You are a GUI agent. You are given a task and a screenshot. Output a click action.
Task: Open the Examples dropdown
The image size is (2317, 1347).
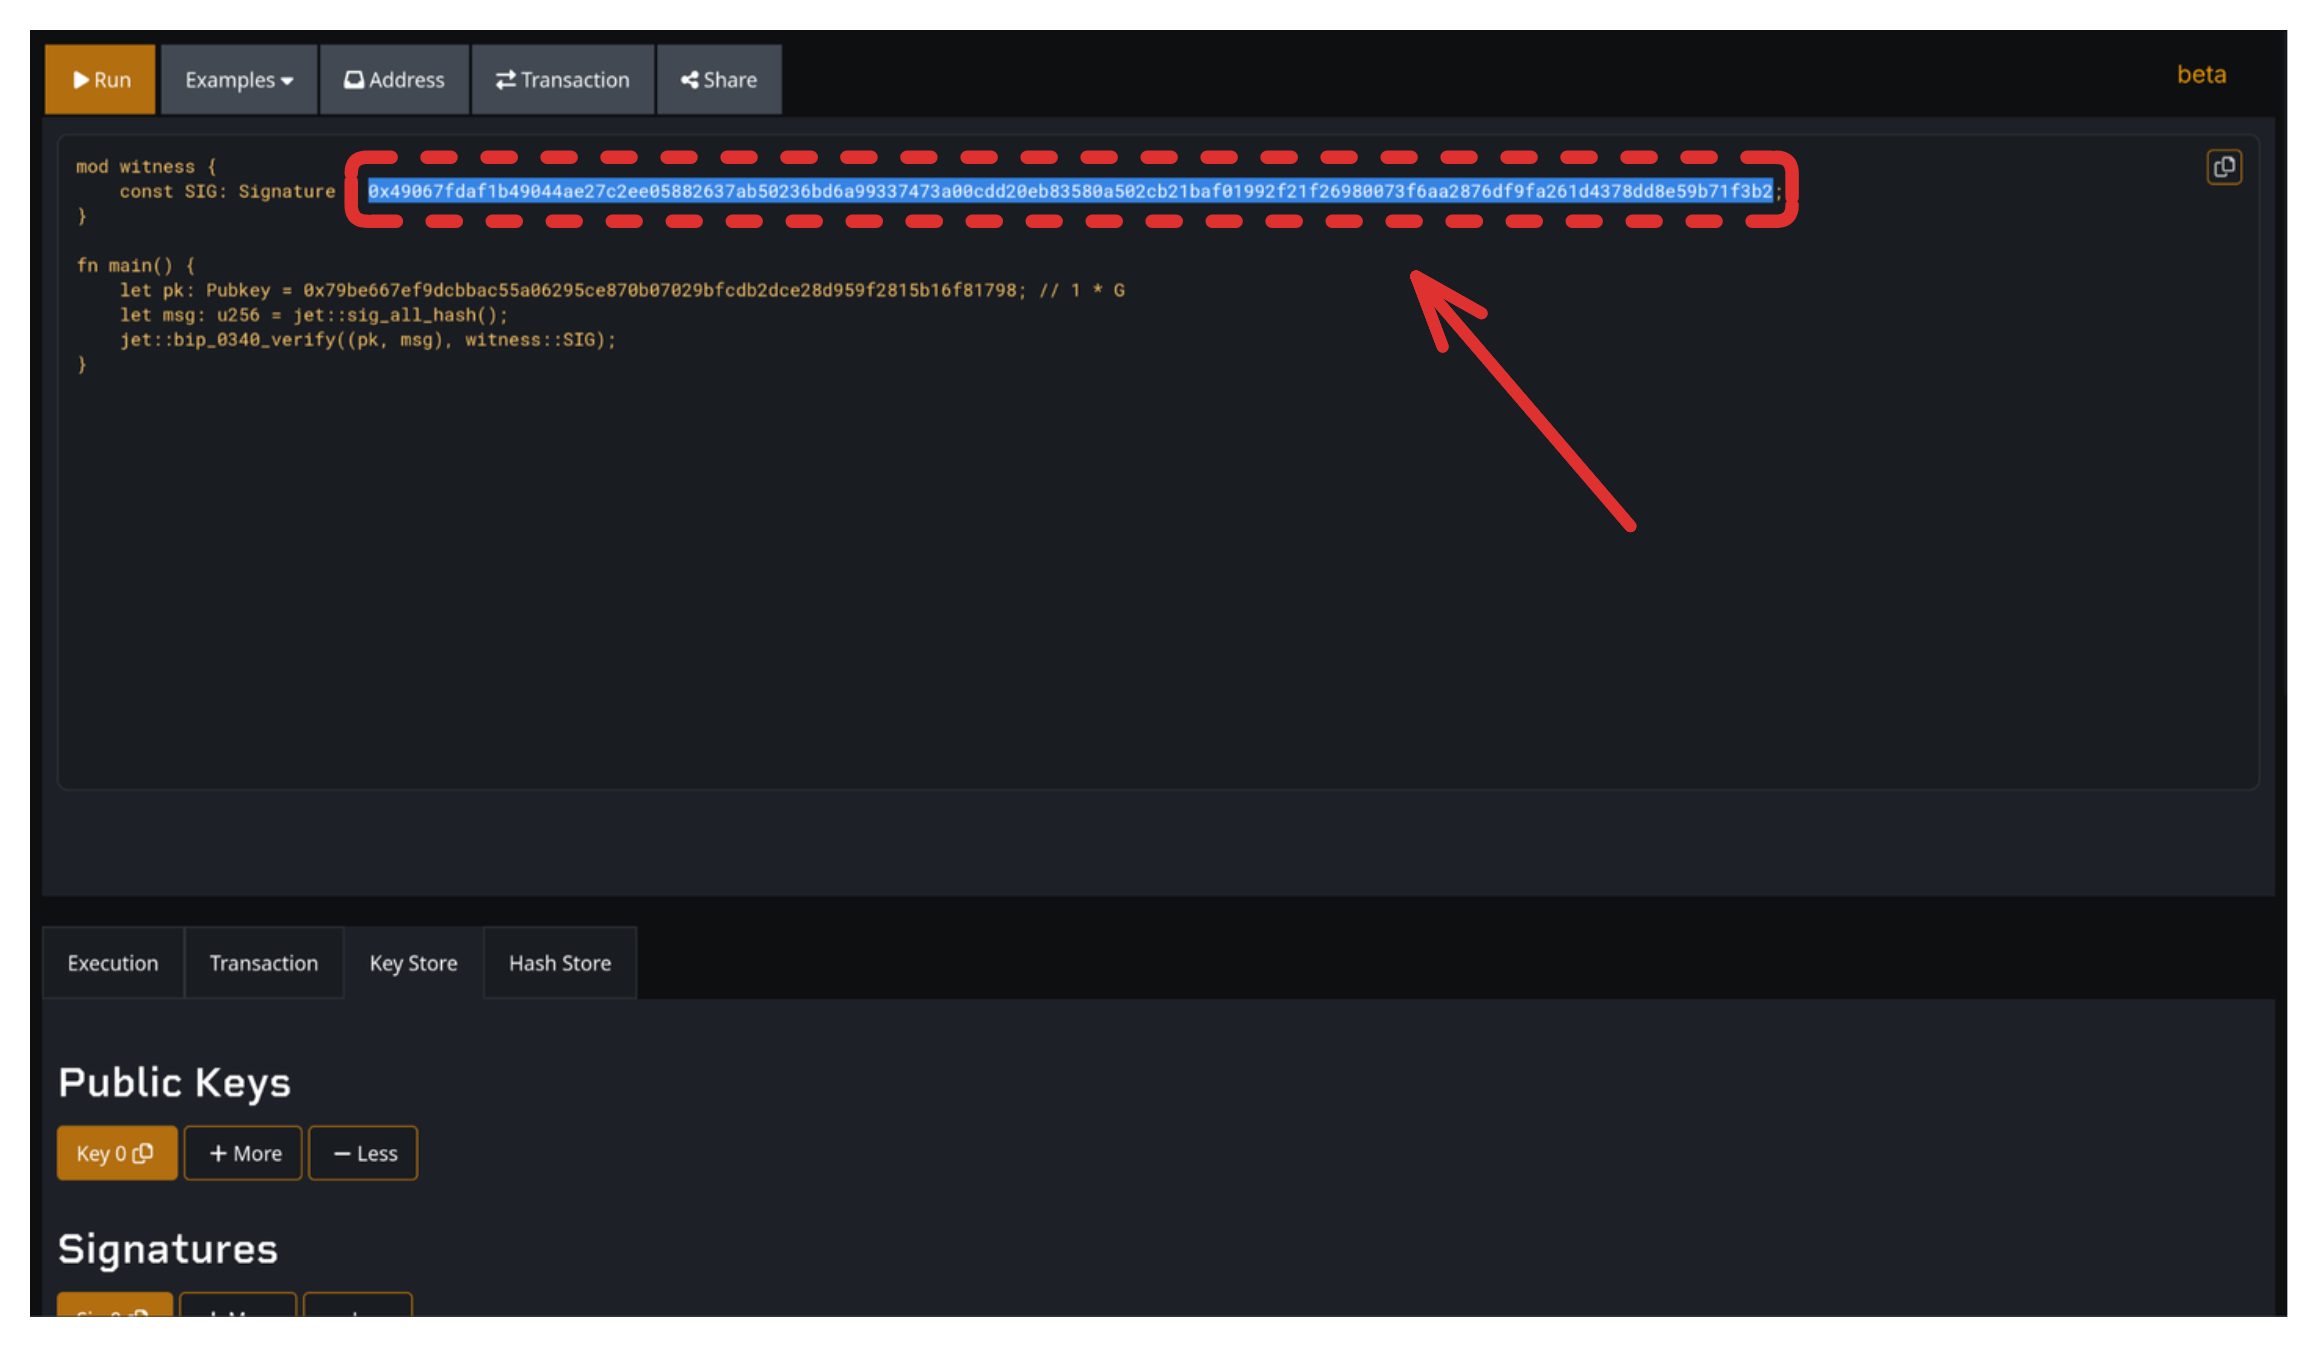click(237, 79)
